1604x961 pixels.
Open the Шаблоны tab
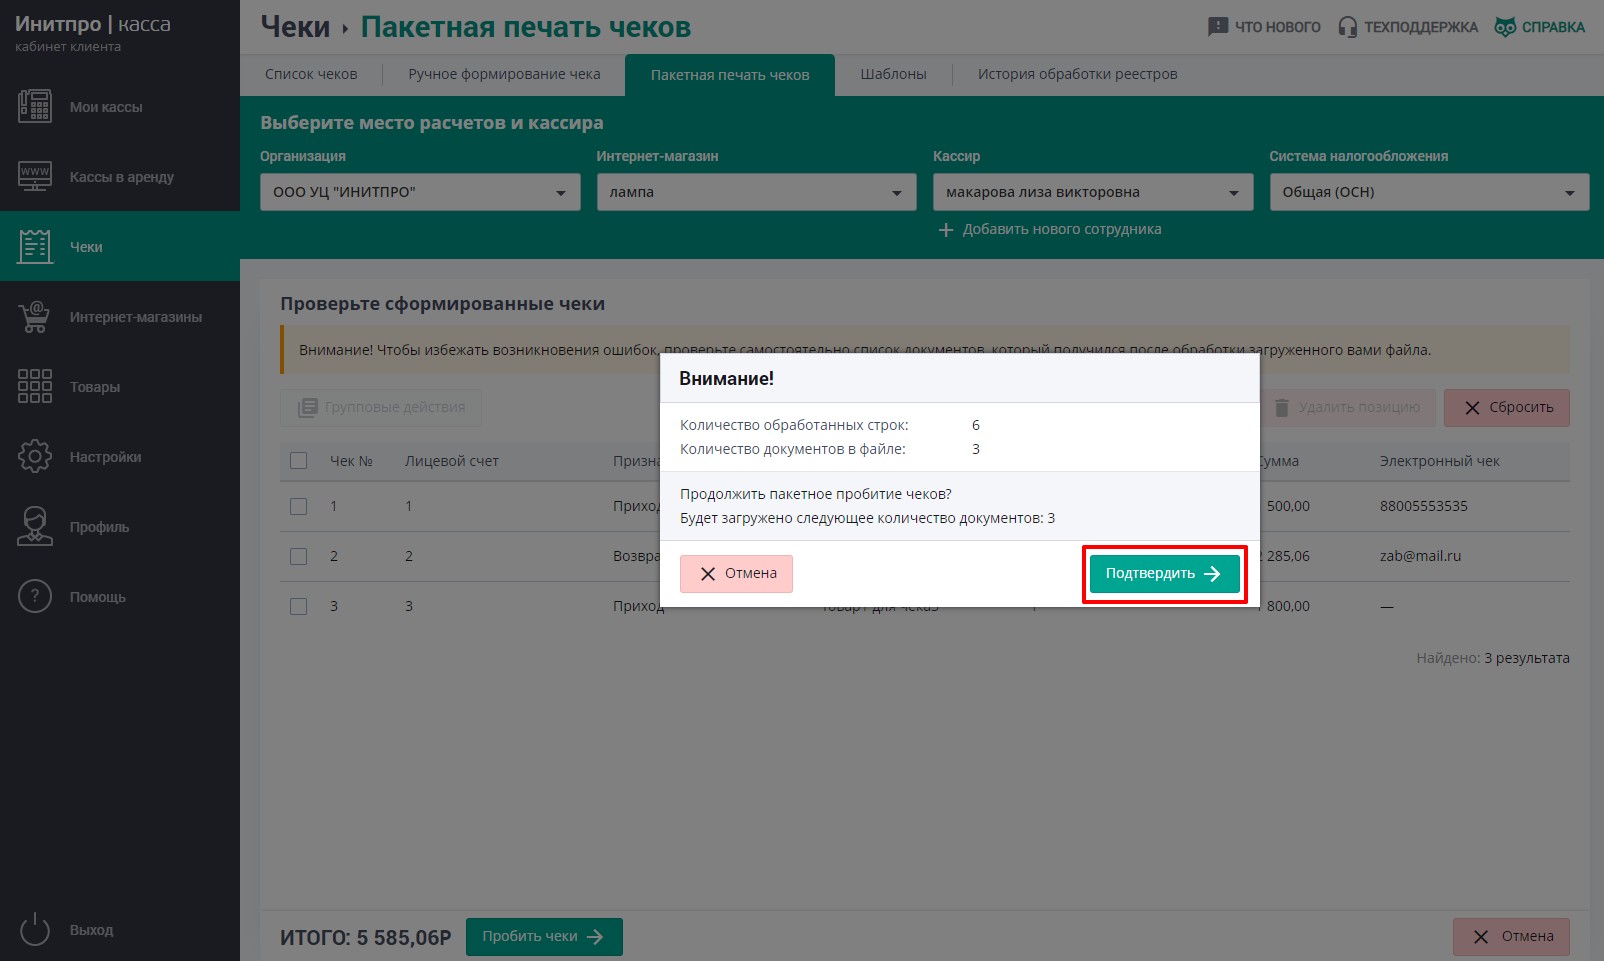[893, 74]
